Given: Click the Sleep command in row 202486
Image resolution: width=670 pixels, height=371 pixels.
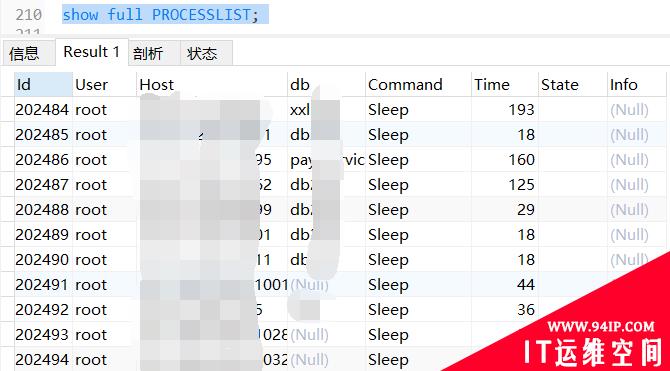Looking at the screenshot, I should [388, 160].
